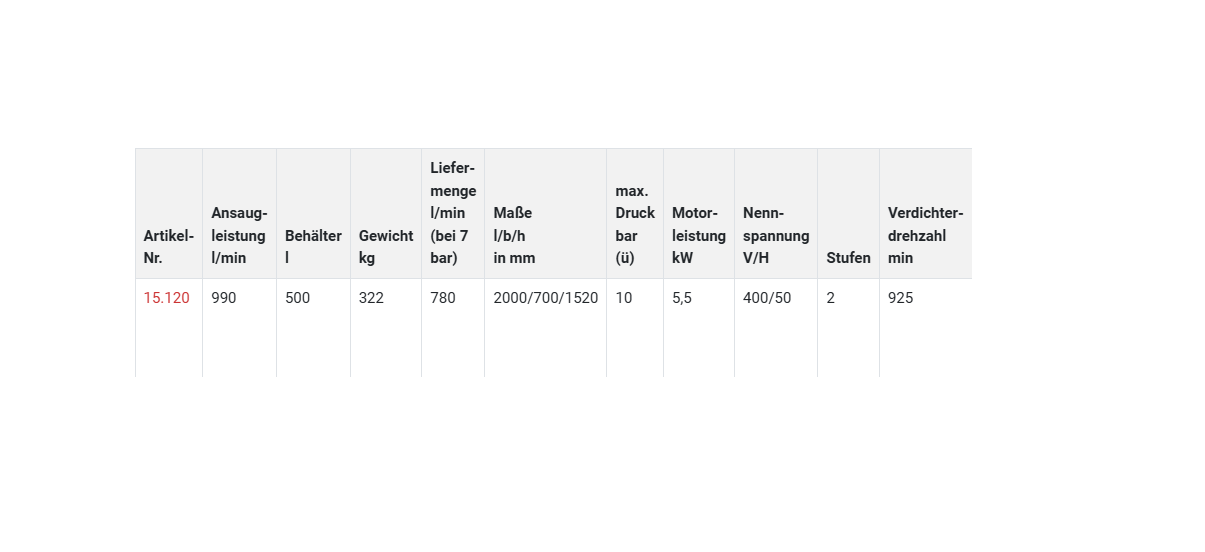Click the Maße l/b/h column header

point(514,236)
